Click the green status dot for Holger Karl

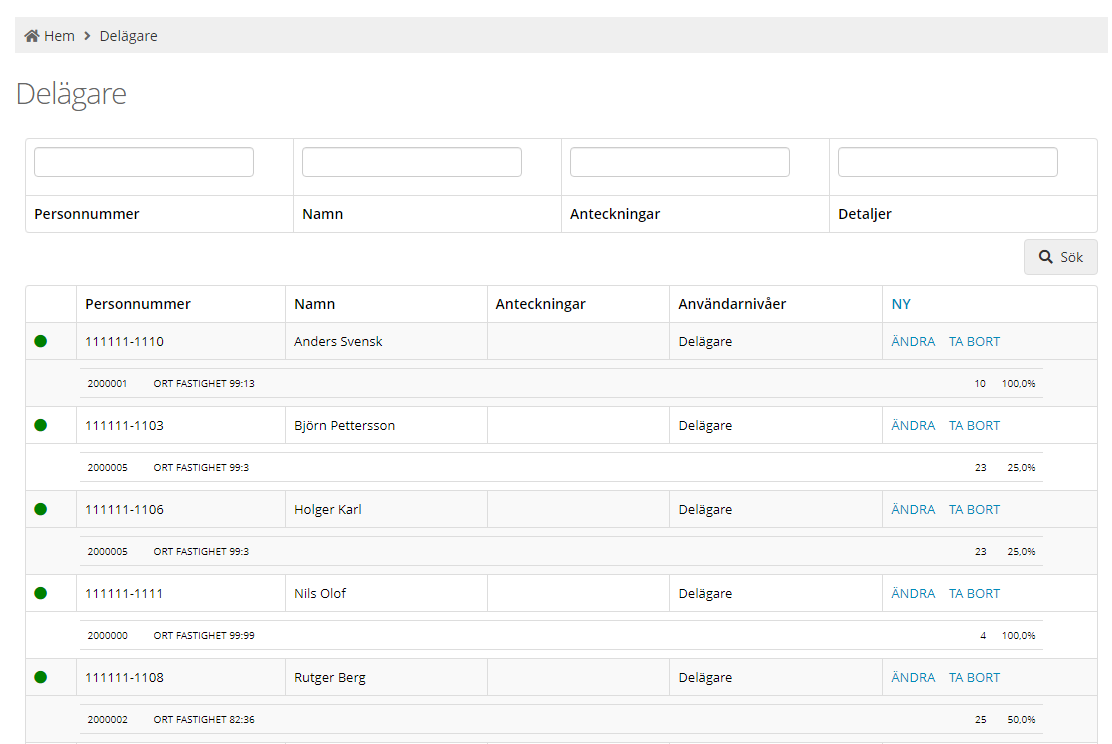click(x=41, y=509)
